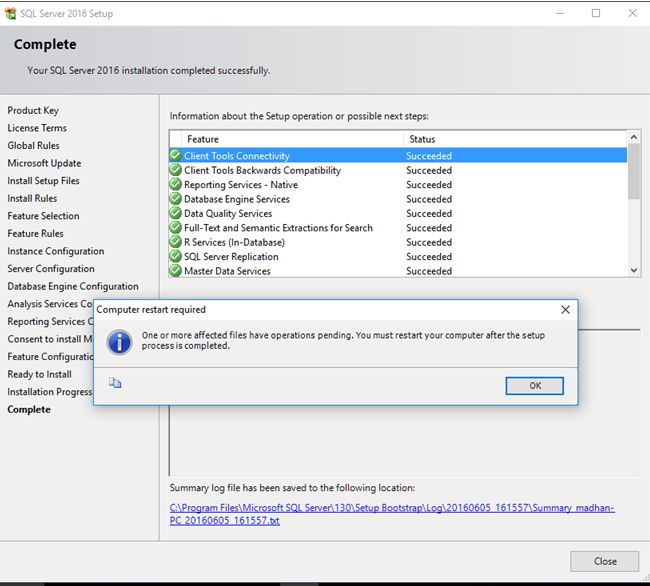Select the R Services (In-Database) row
Image resolution: width=650 pixels, height=586 pixels.
point(398,242)
